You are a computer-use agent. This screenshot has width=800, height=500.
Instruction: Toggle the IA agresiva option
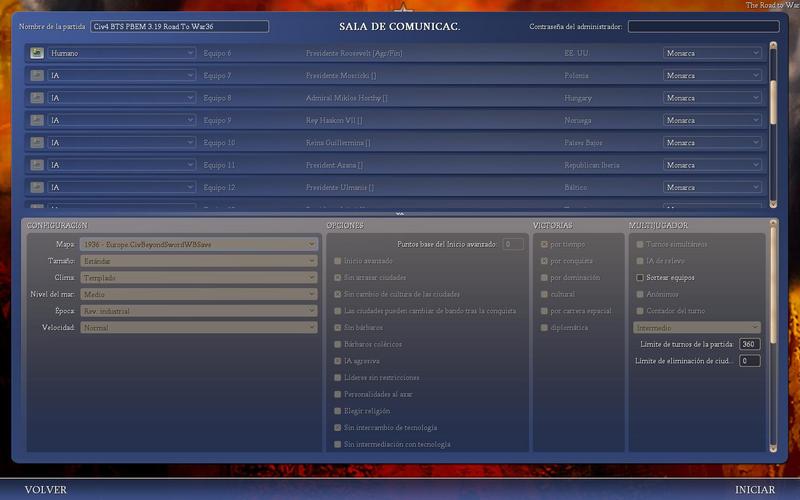[x=338, y=360]
